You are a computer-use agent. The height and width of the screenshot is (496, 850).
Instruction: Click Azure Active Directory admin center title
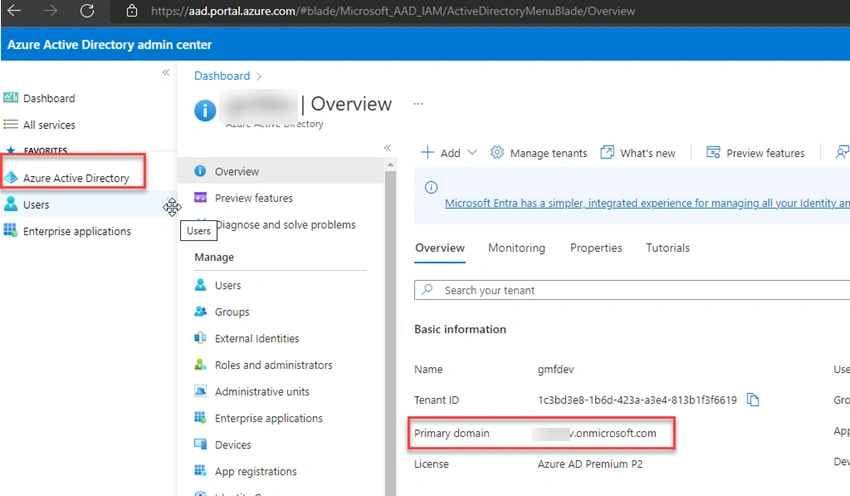click(110, 44)
